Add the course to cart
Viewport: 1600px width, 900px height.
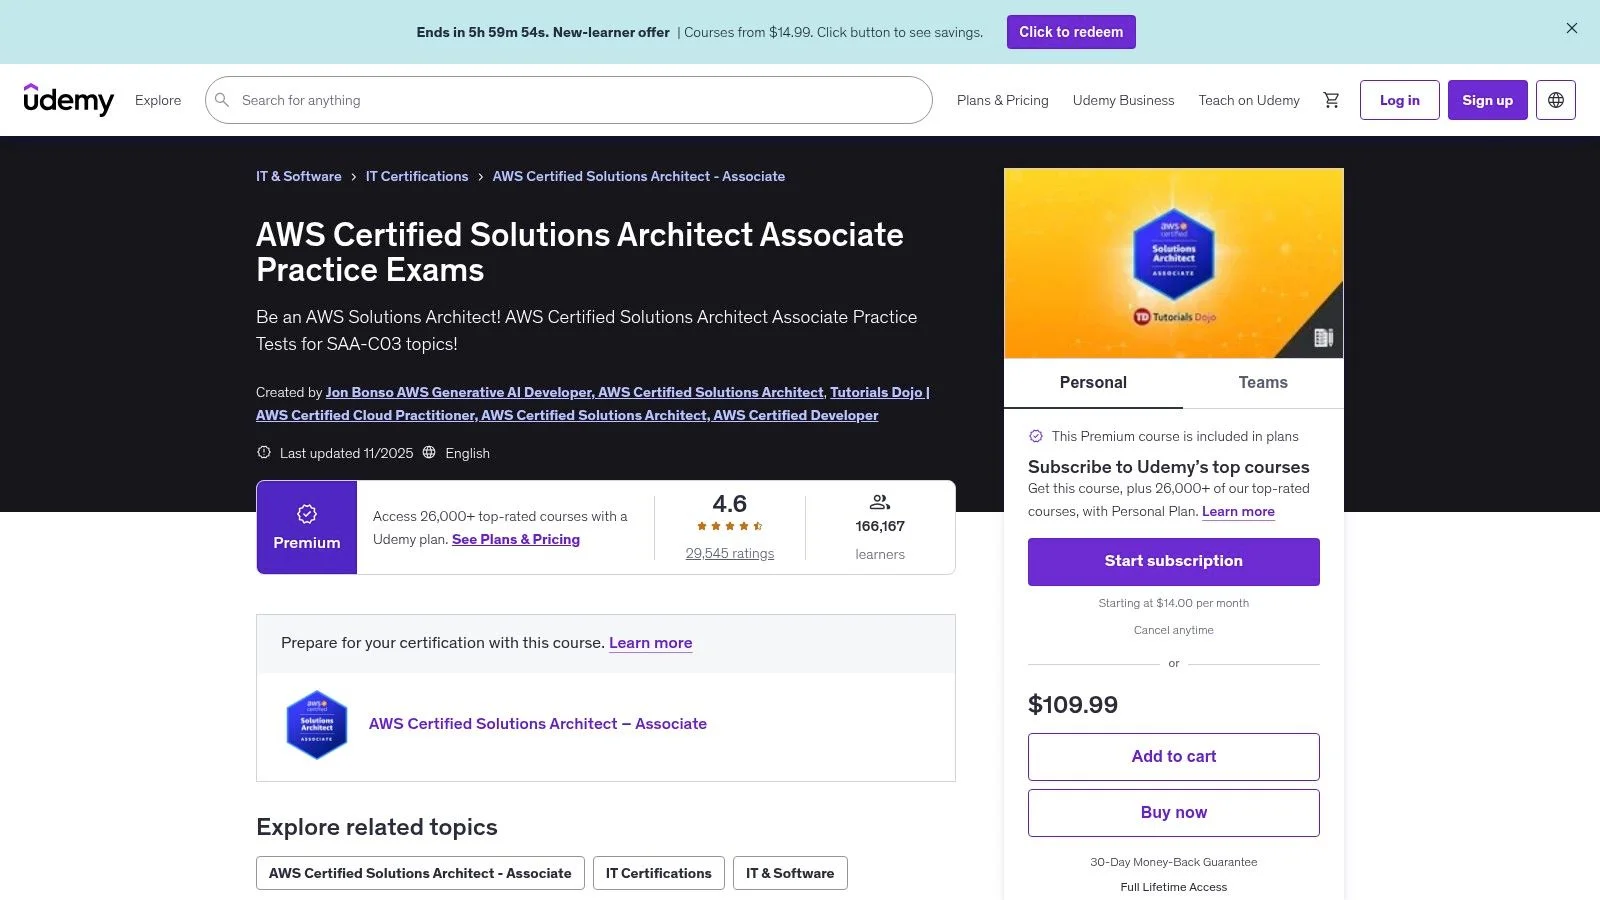coord(1174,757)
